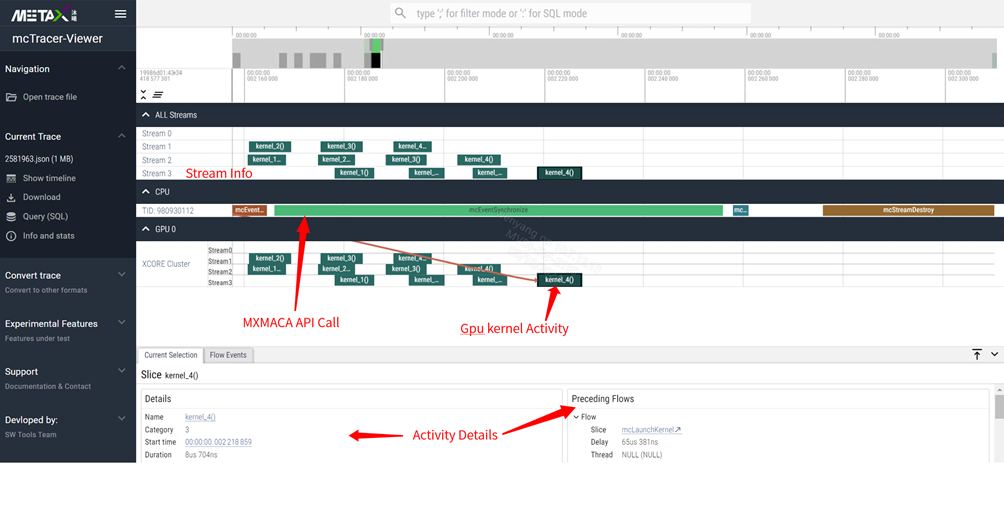Move details panel to top with arrow icon
Screen dimensions: 1004x518
[977, 355]
